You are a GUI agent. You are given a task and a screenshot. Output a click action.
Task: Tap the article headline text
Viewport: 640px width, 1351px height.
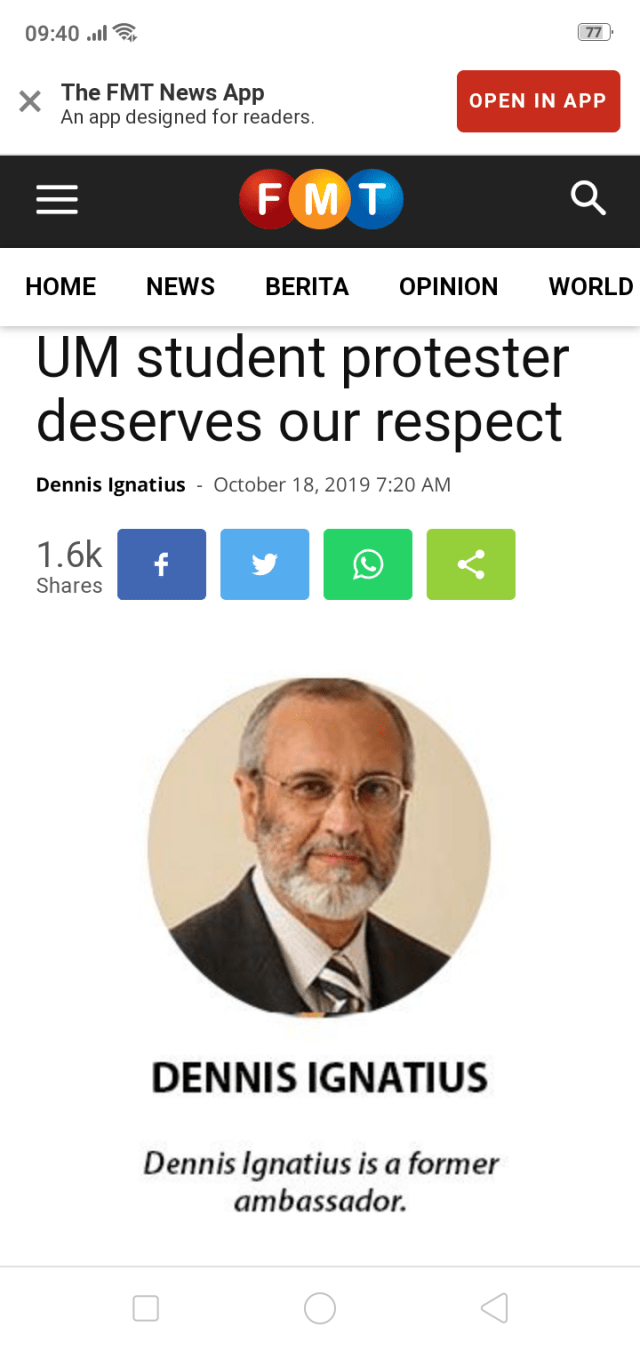(303, 390)
